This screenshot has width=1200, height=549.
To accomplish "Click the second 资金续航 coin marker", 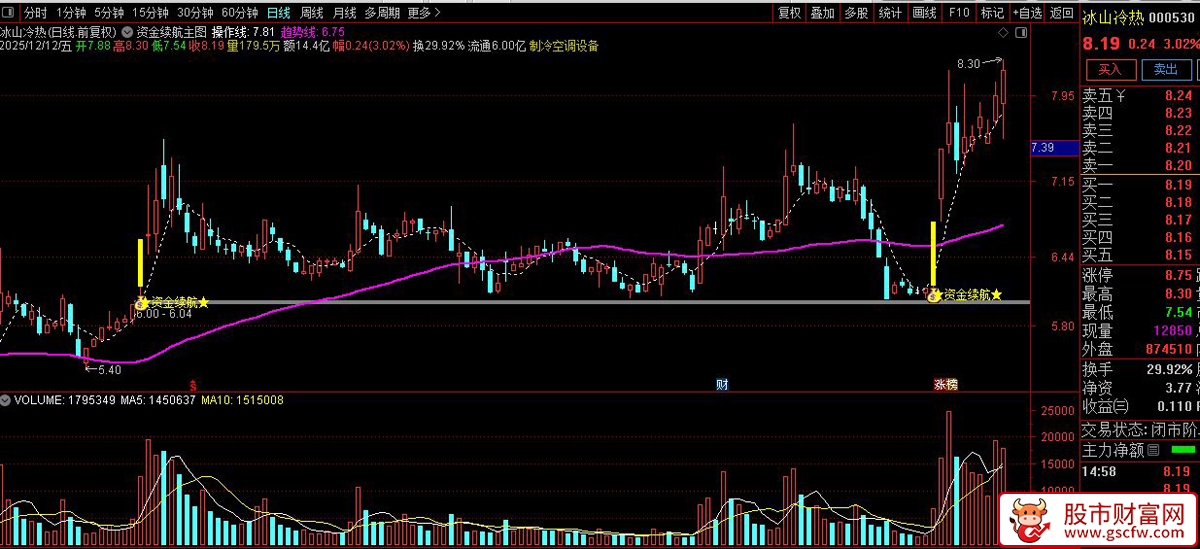I will [934, 295].
